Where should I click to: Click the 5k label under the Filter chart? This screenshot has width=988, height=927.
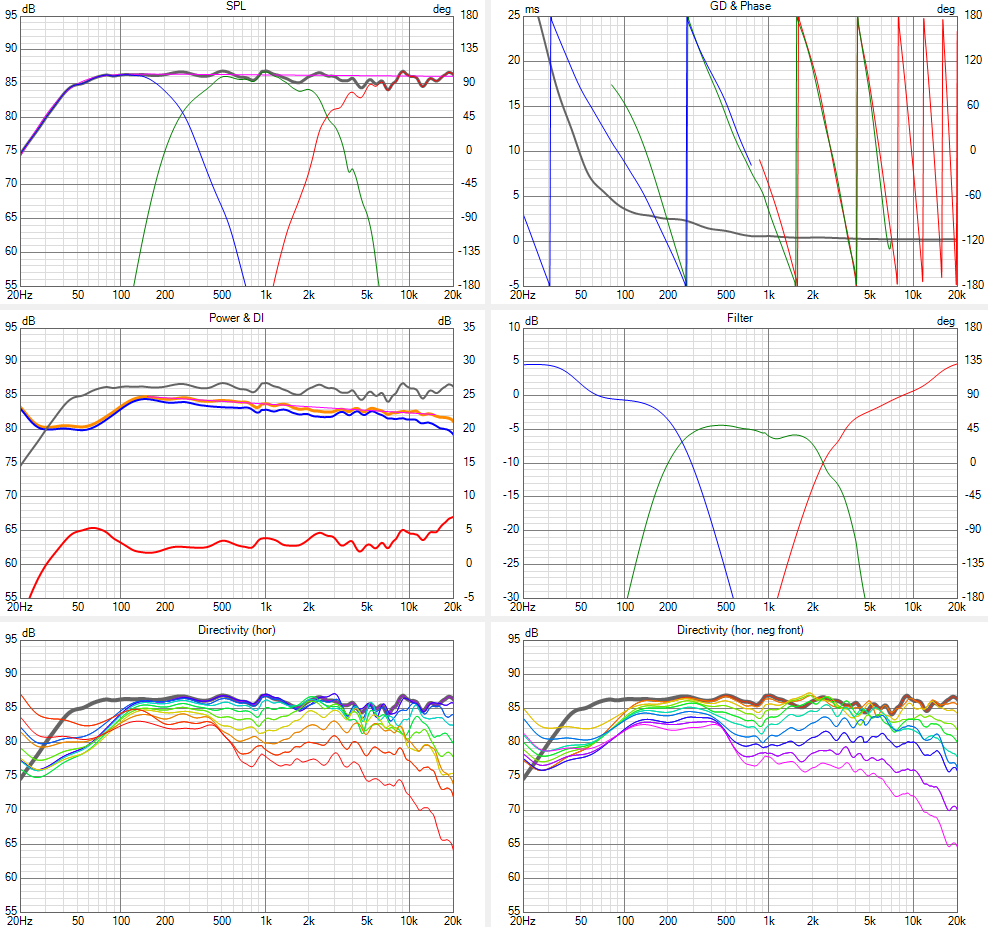tap(870, 607)
